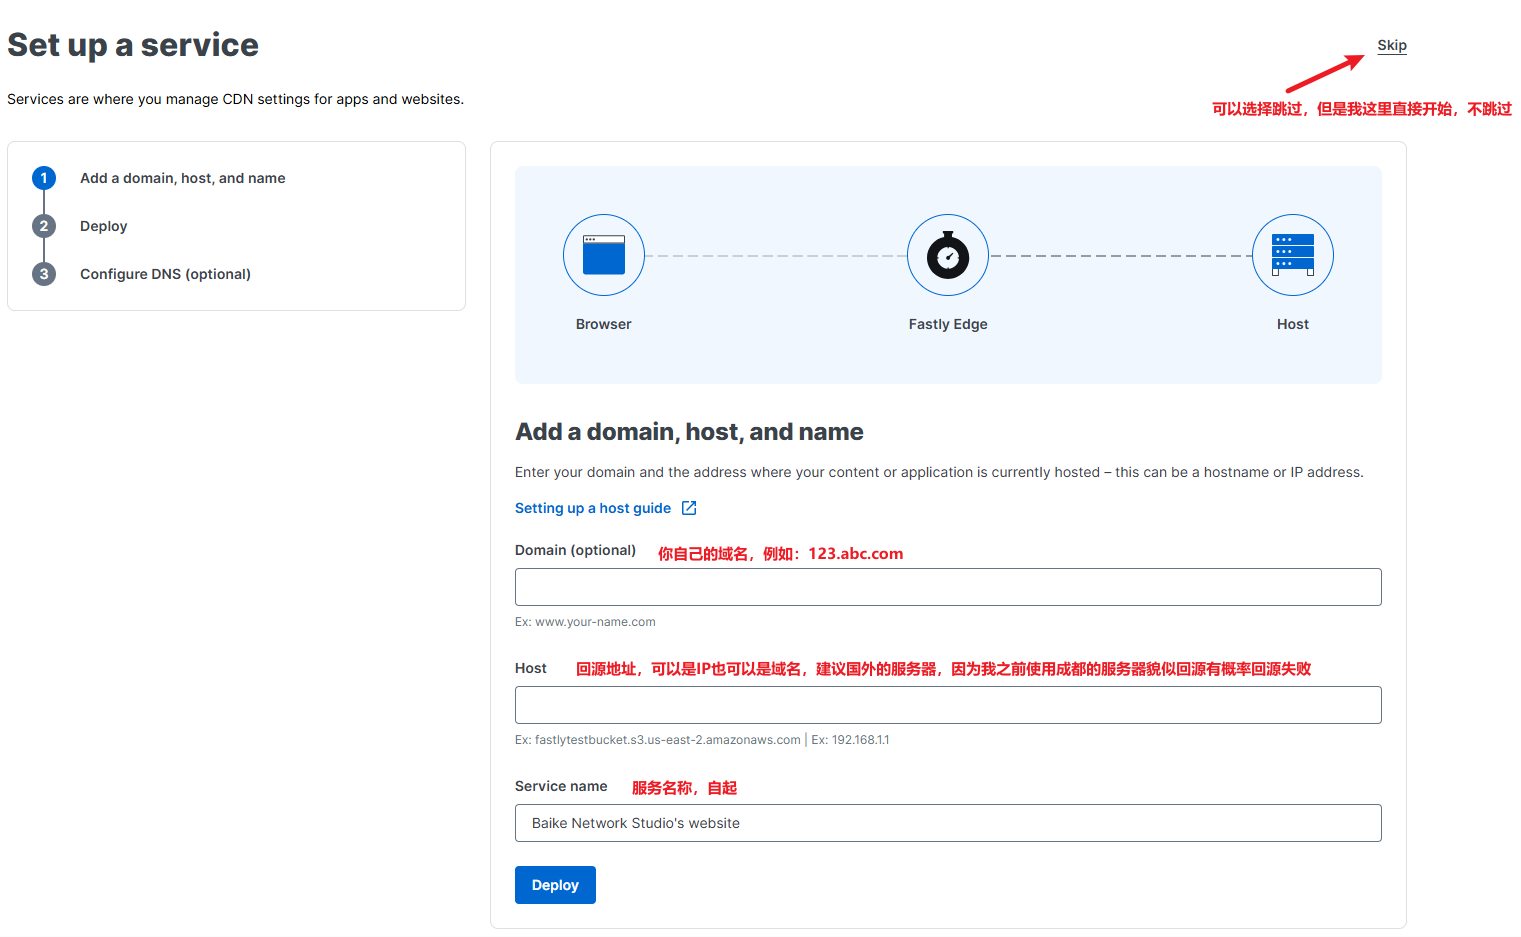Click the Host server icon
Screen dimensions: 1521x937
1293,255
